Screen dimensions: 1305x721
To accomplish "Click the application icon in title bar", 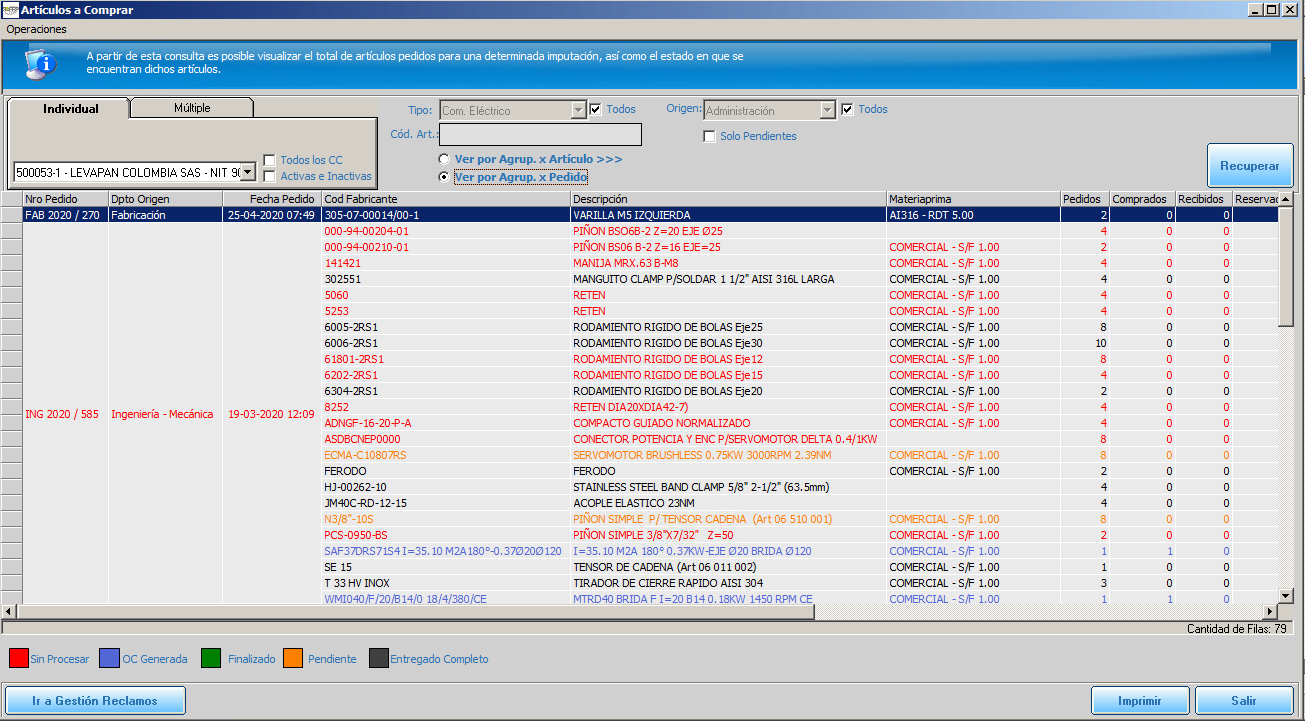I will tap(10, 10).
